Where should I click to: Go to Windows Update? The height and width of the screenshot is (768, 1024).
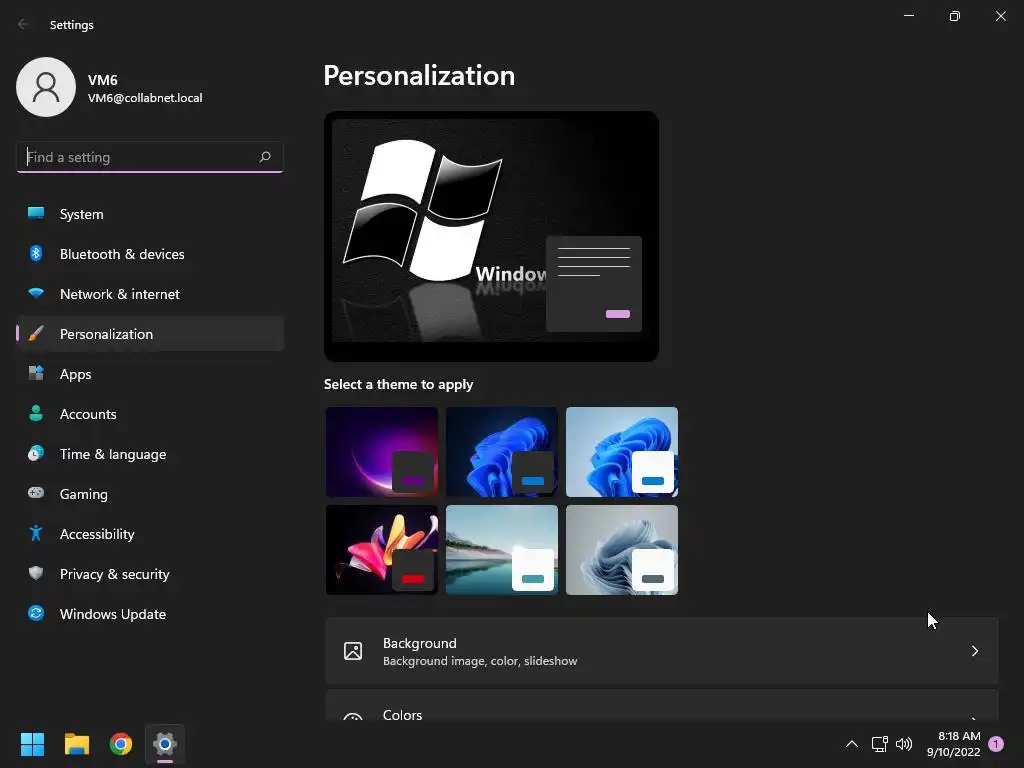pos(150,614)
